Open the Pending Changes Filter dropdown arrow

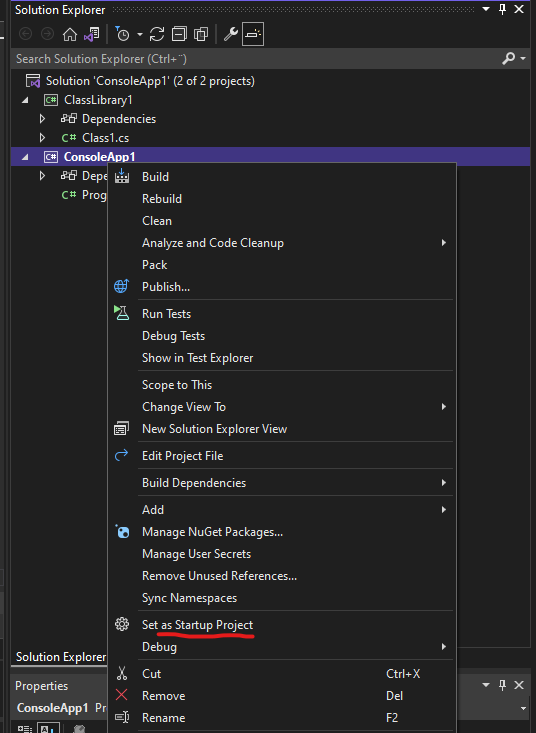click(x=139, y=35)
